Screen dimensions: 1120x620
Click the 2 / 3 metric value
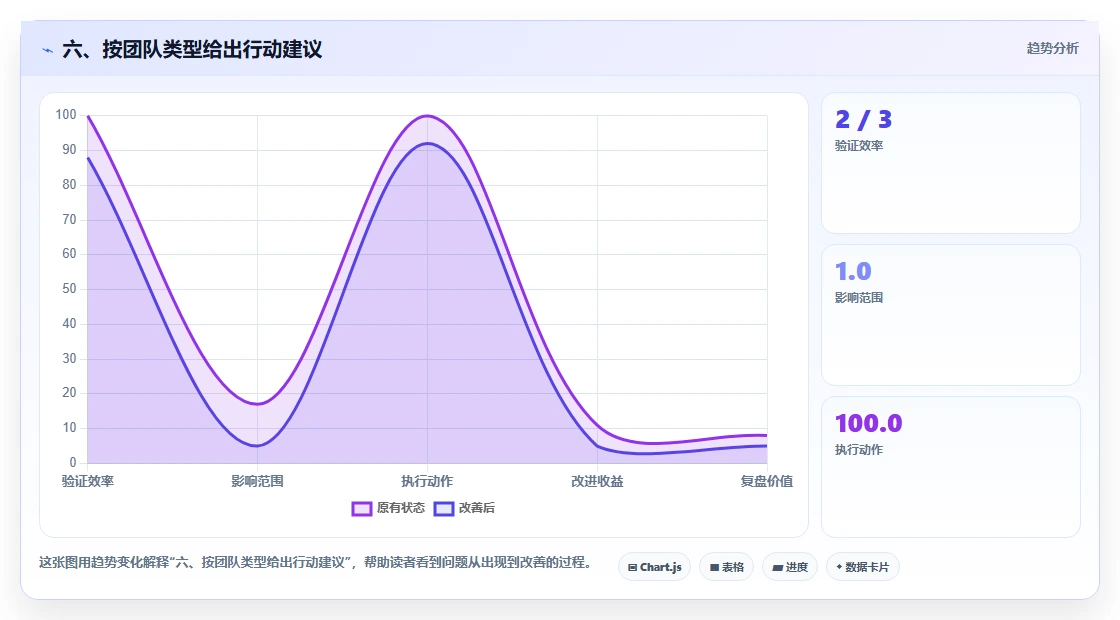pos(864,119)
